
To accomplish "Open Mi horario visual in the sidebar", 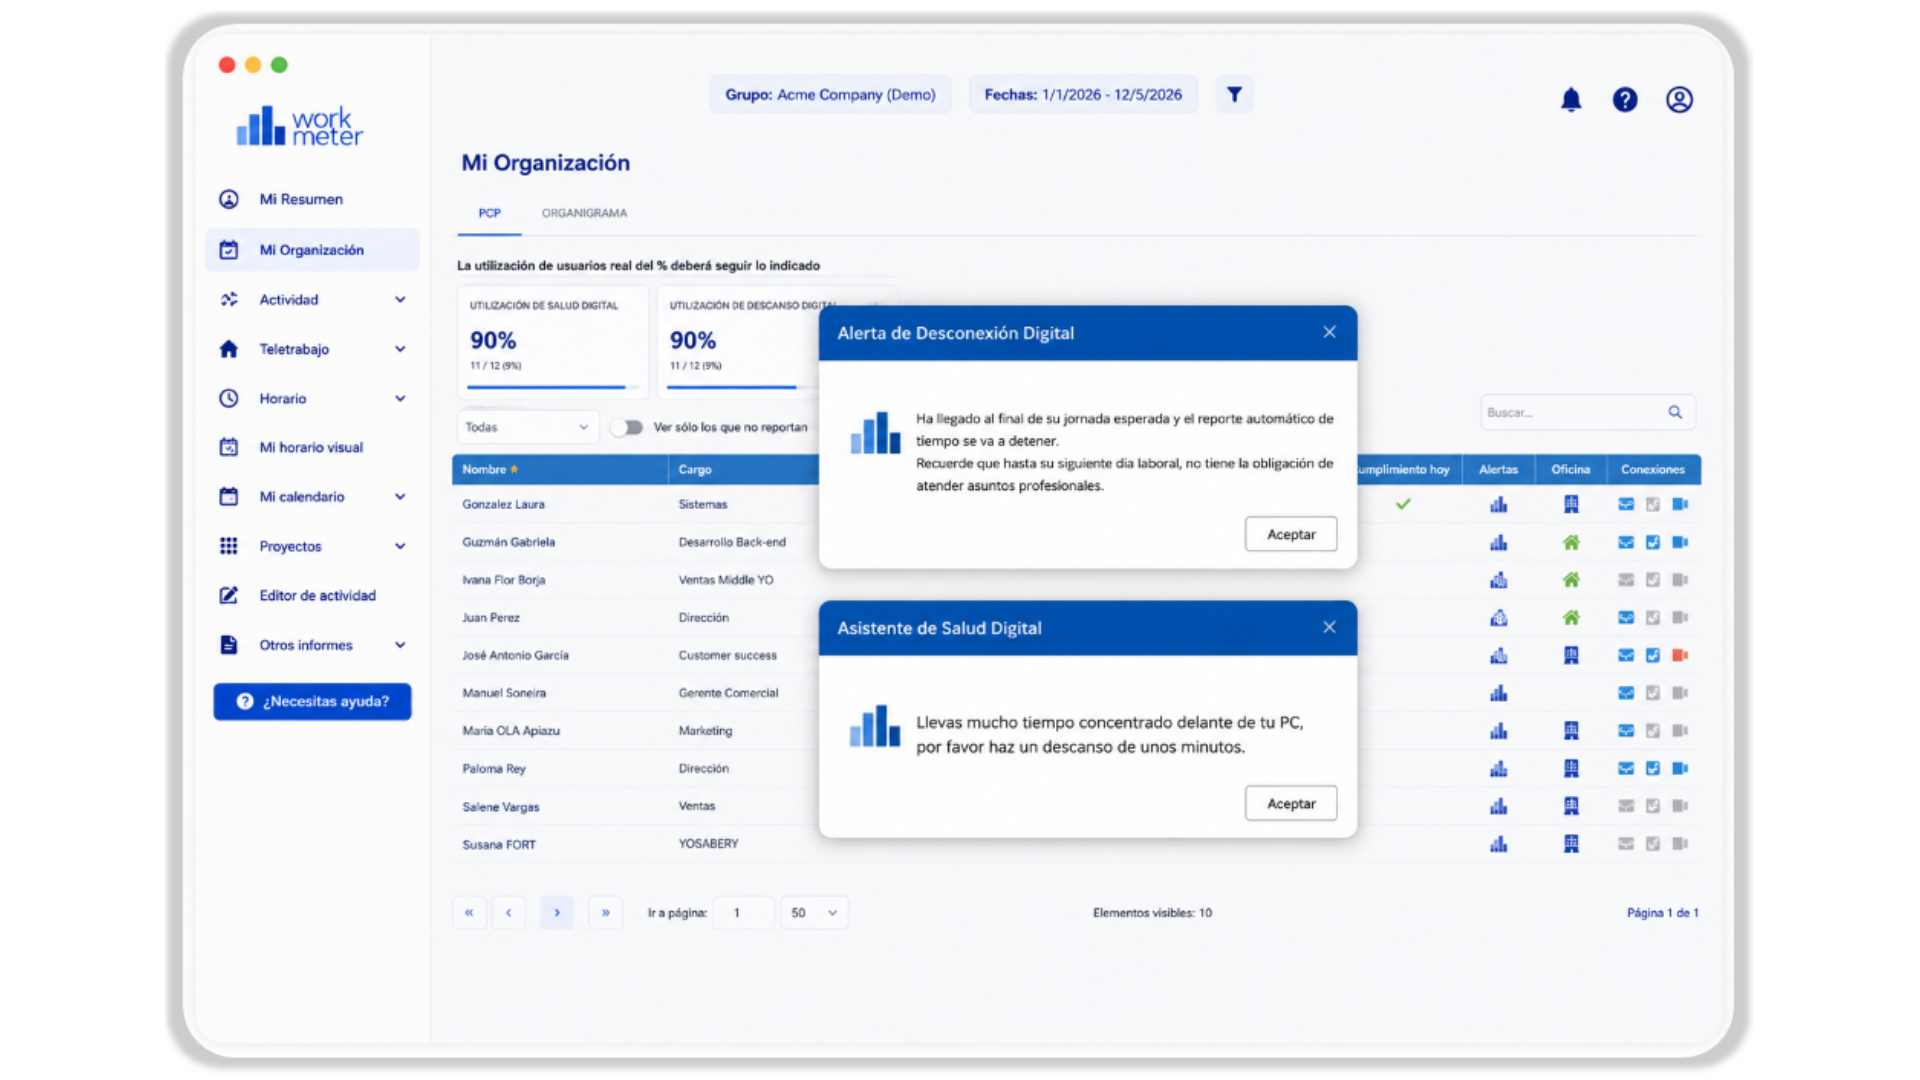I will (x=312, y=447).
